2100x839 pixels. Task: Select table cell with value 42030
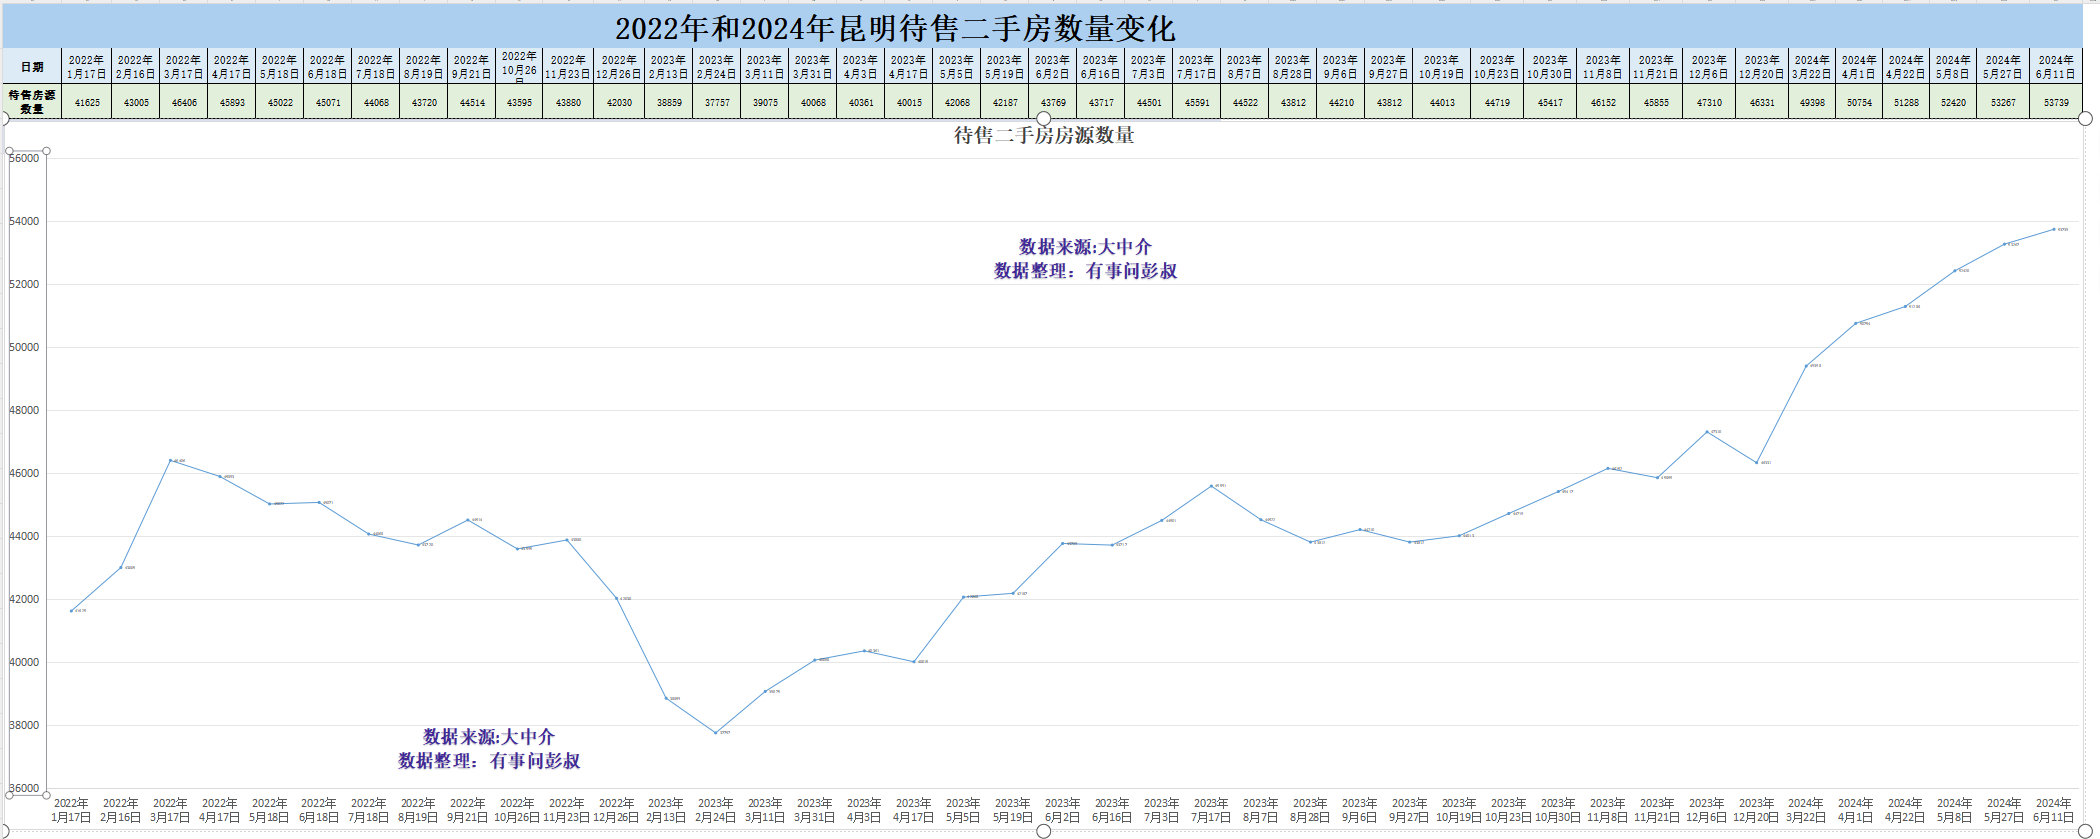619,102
